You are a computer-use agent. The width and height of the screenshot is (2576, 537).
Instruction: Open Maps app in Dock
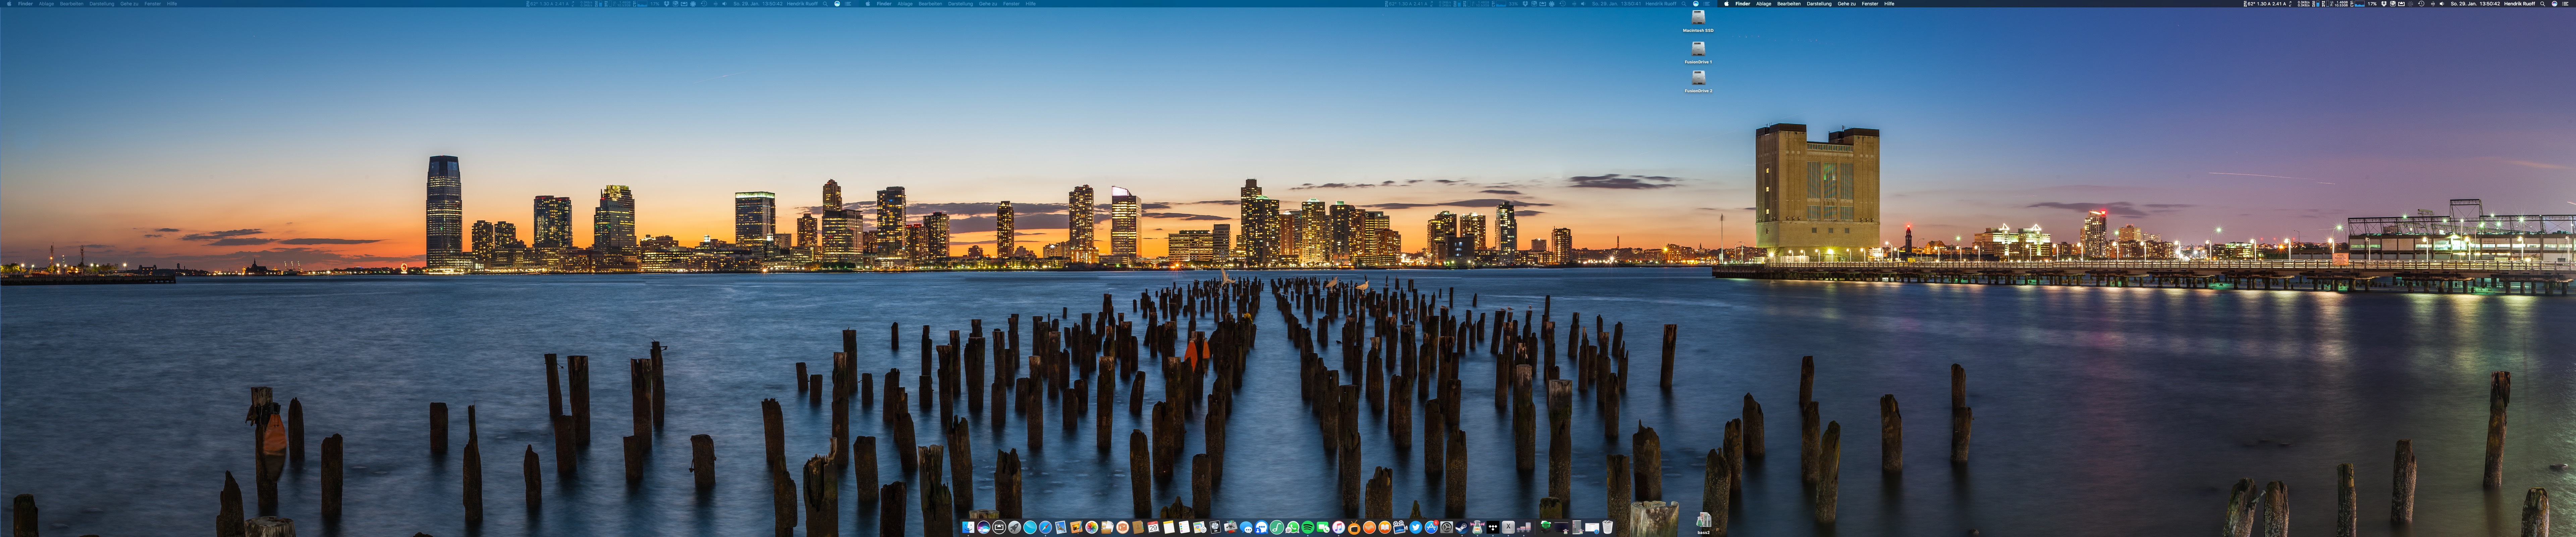(1200, 527)
